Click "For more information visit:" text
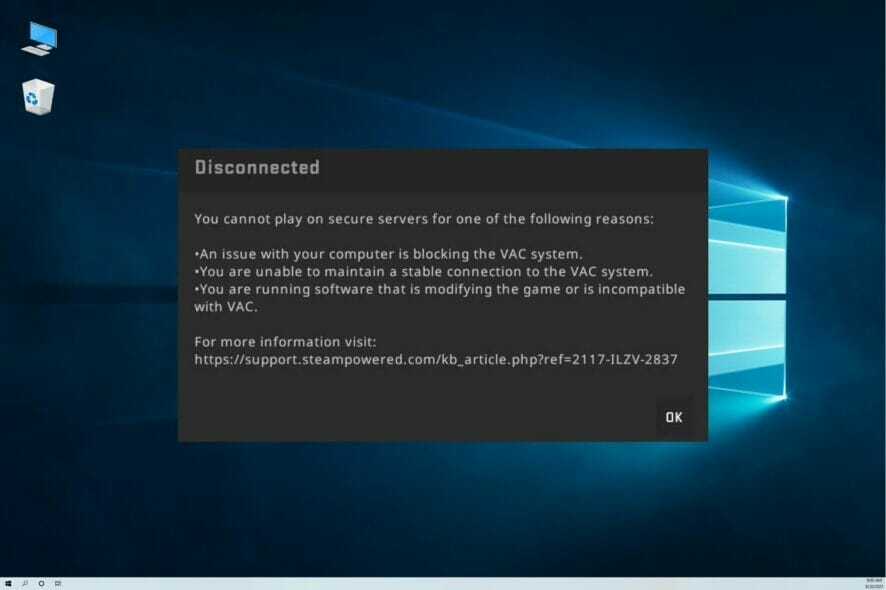Image resolution: width=886 pixels, height=590 pixels. tap(285, 342)
